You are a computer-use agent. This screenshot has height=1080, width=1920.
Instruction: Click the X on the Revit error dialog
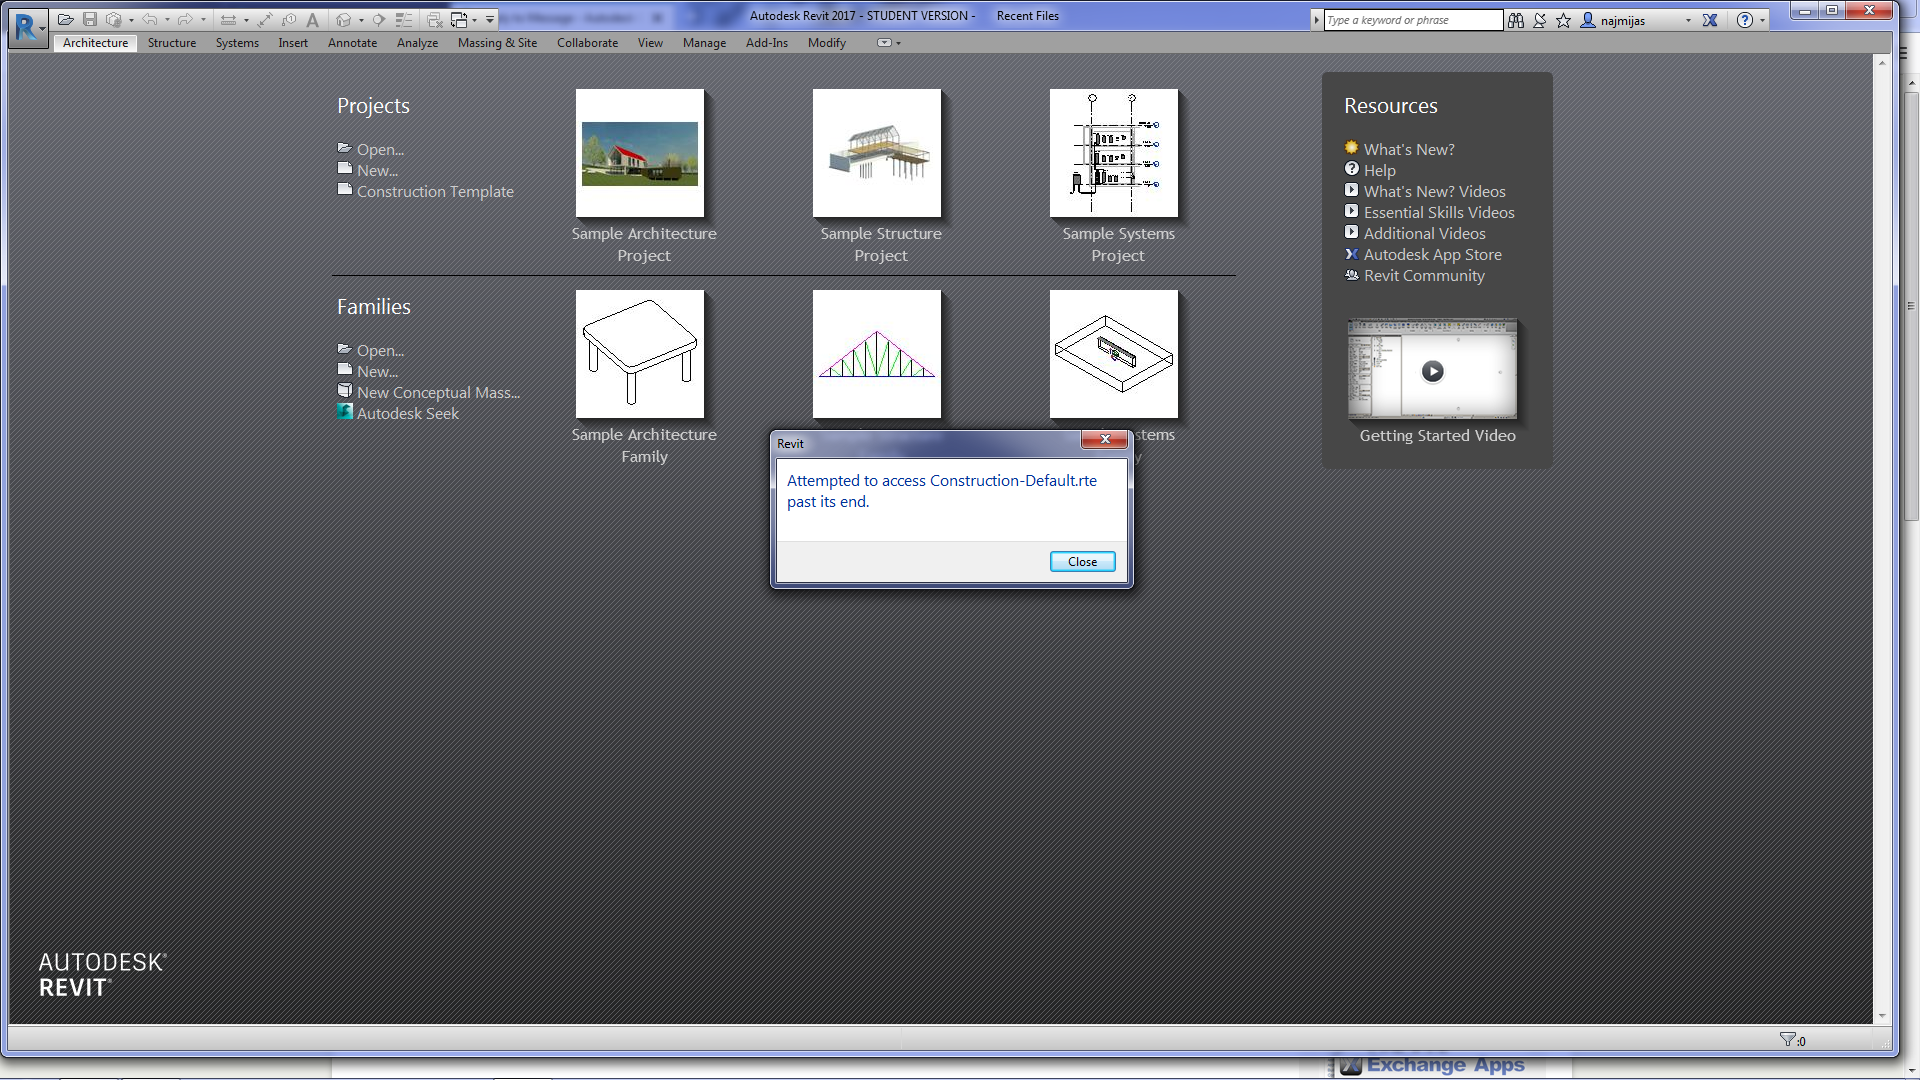pyautogui.click(x=1105, y=439)
